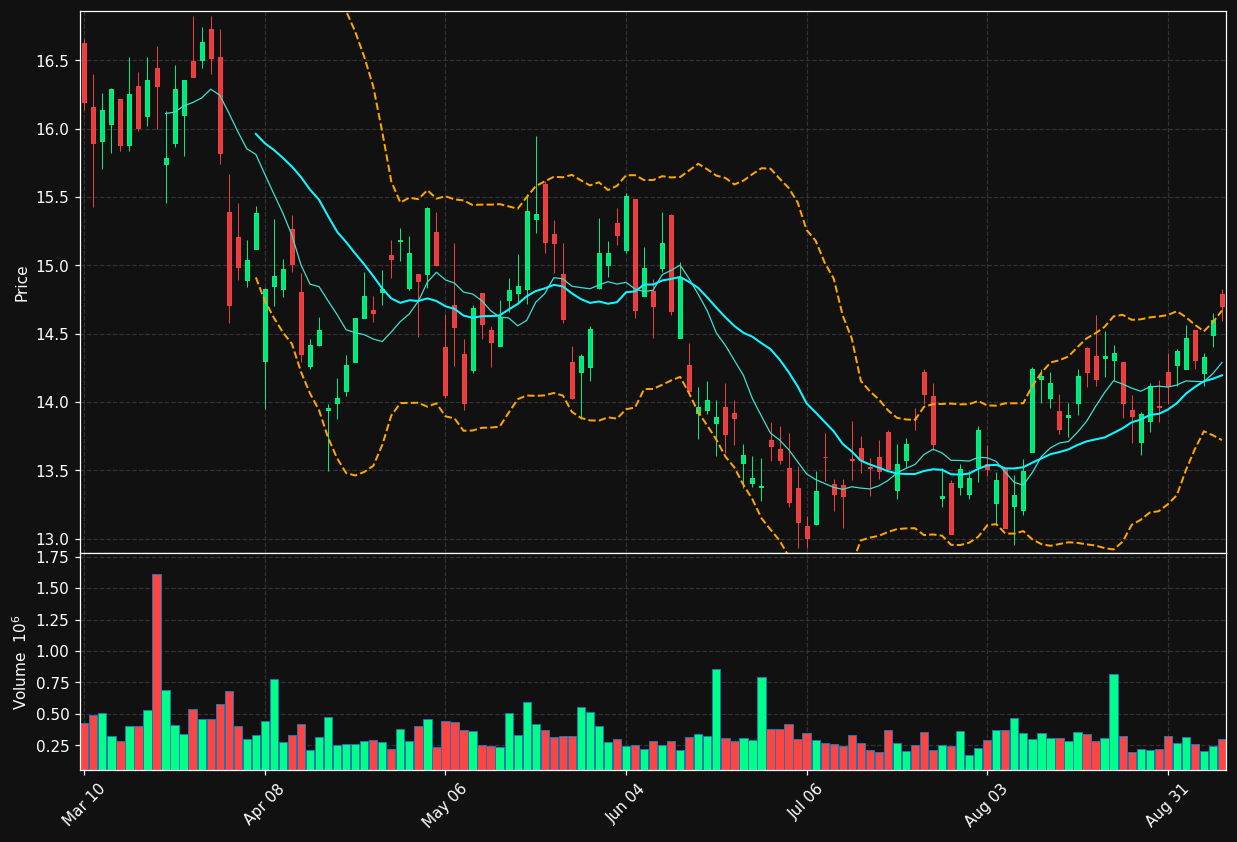Click the 16.0 price tick label
Image resolution: width=1237 pixels, height=842 pixels.
click(x=52, y=129)
